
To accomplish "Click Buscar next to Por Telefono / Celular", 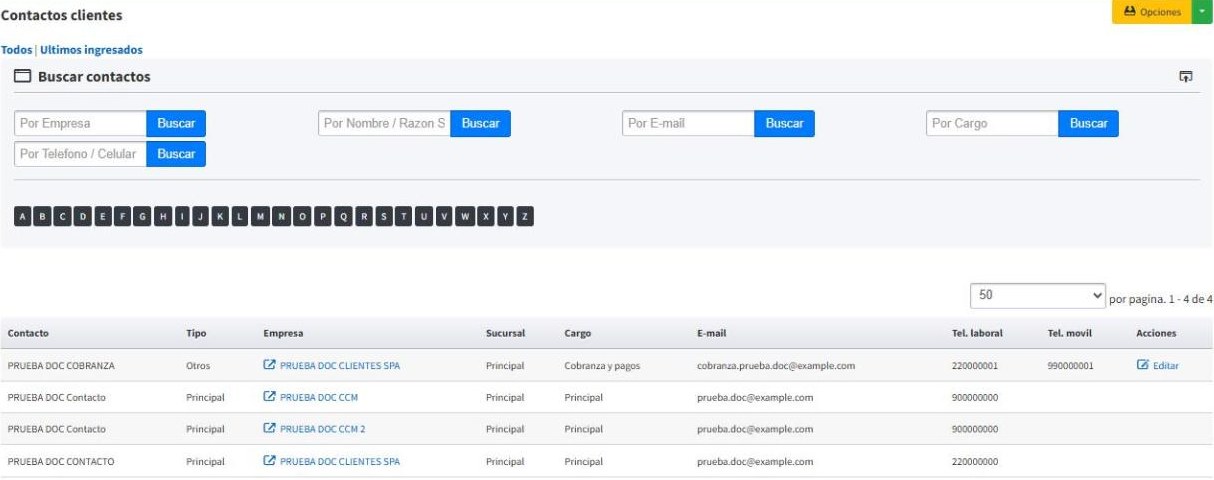I will [176, 154].
